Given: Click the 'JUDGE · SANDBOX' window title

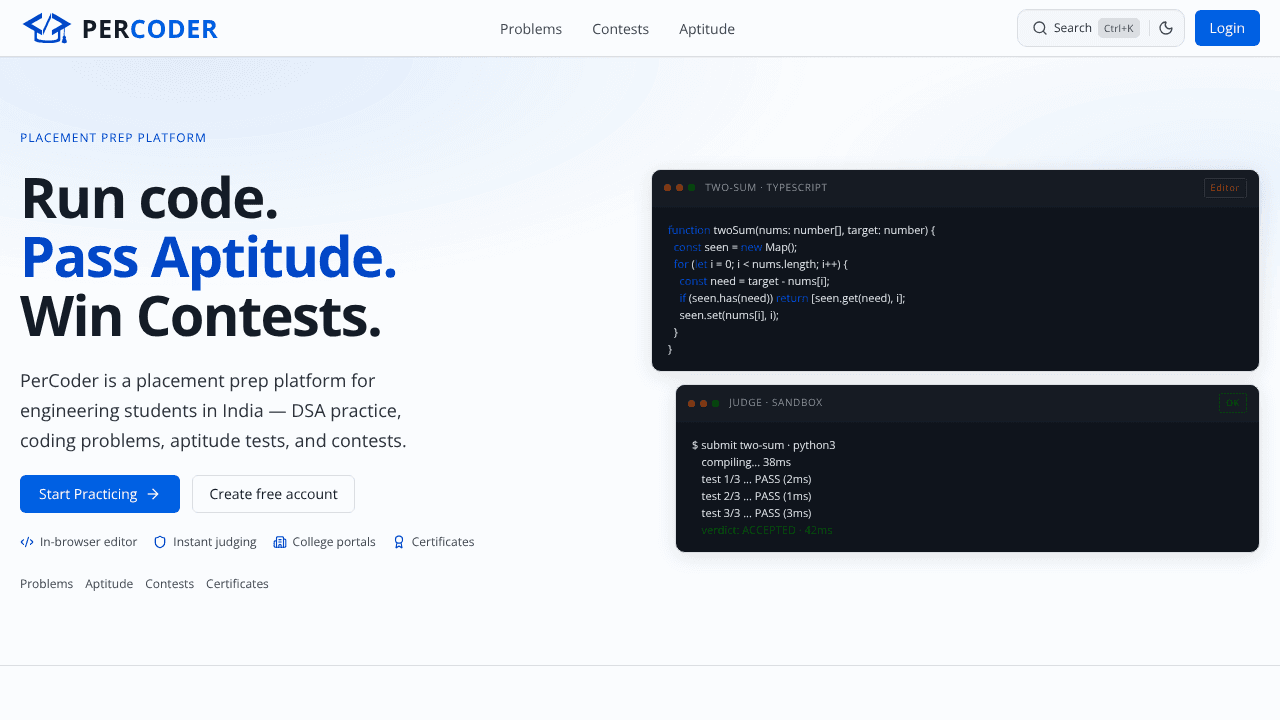Looking at the screenshot, I should click(x=776, y=403).
